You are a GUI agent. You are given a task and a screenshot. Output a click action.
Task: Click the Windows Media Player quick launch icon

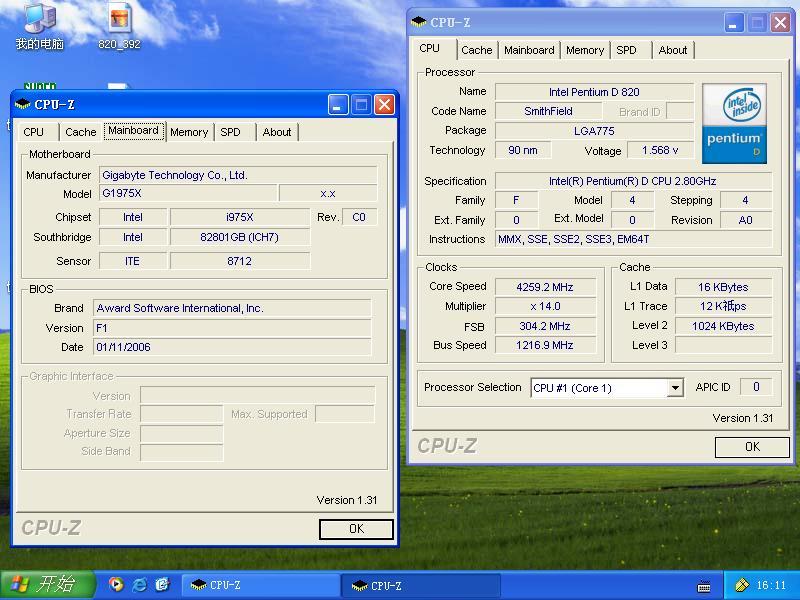point(116,585)
